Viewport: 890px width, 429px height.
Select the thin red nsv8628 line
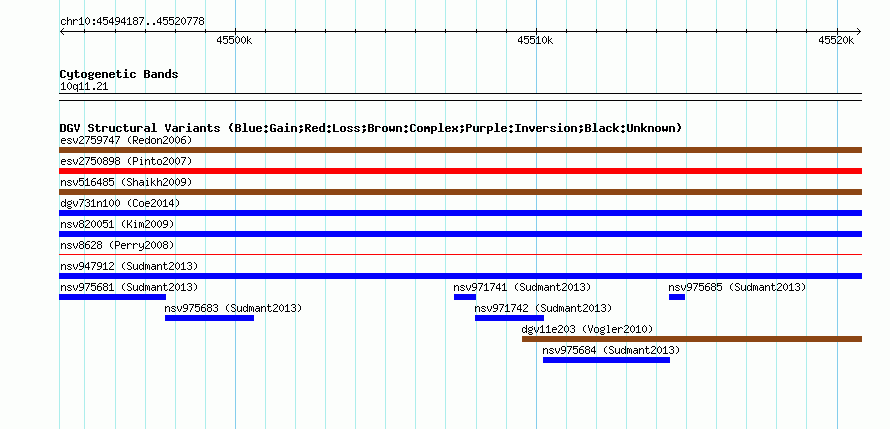click(x=460, y=255)
